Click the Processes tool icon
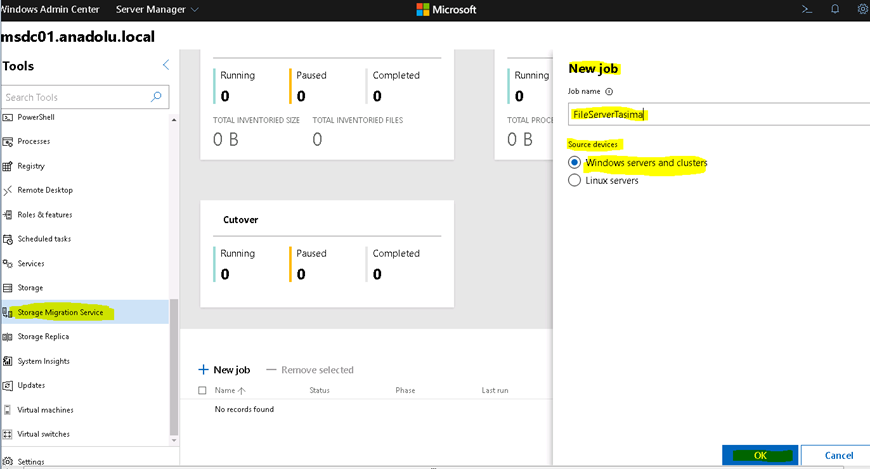 [x=8, y=142]
